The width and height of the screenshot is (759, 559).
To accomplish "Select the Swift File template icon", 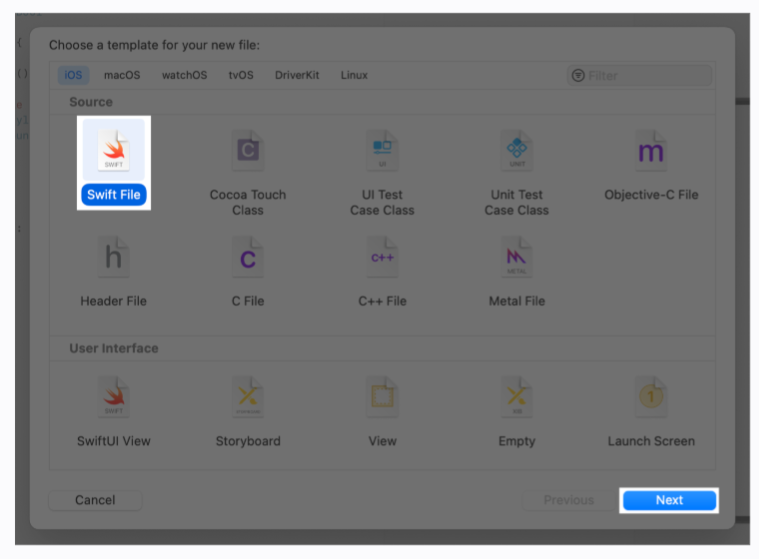I will pos(114,150).
